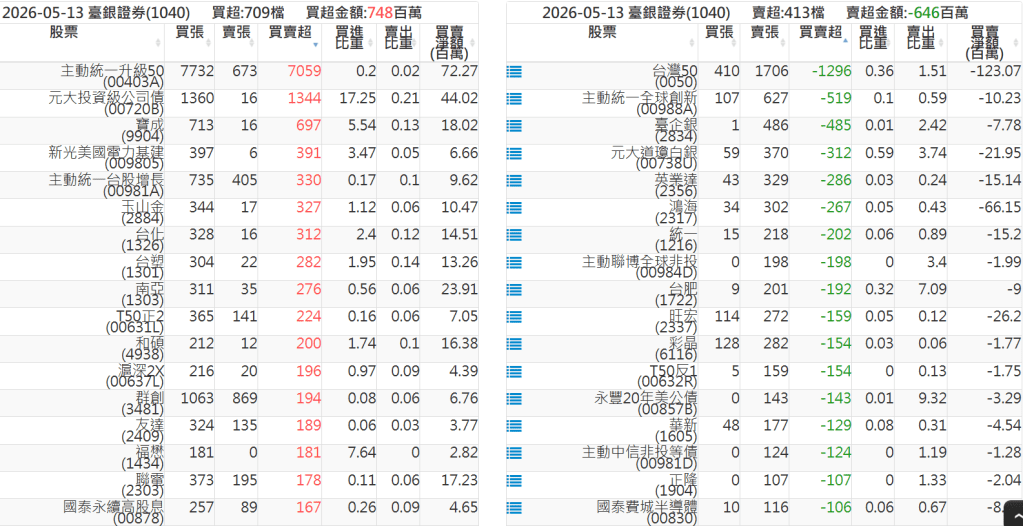Screen dimensions: 1023x526
Task: Open the list icon for 臺企銀 (2834)
Action: [x=514, y=126]
